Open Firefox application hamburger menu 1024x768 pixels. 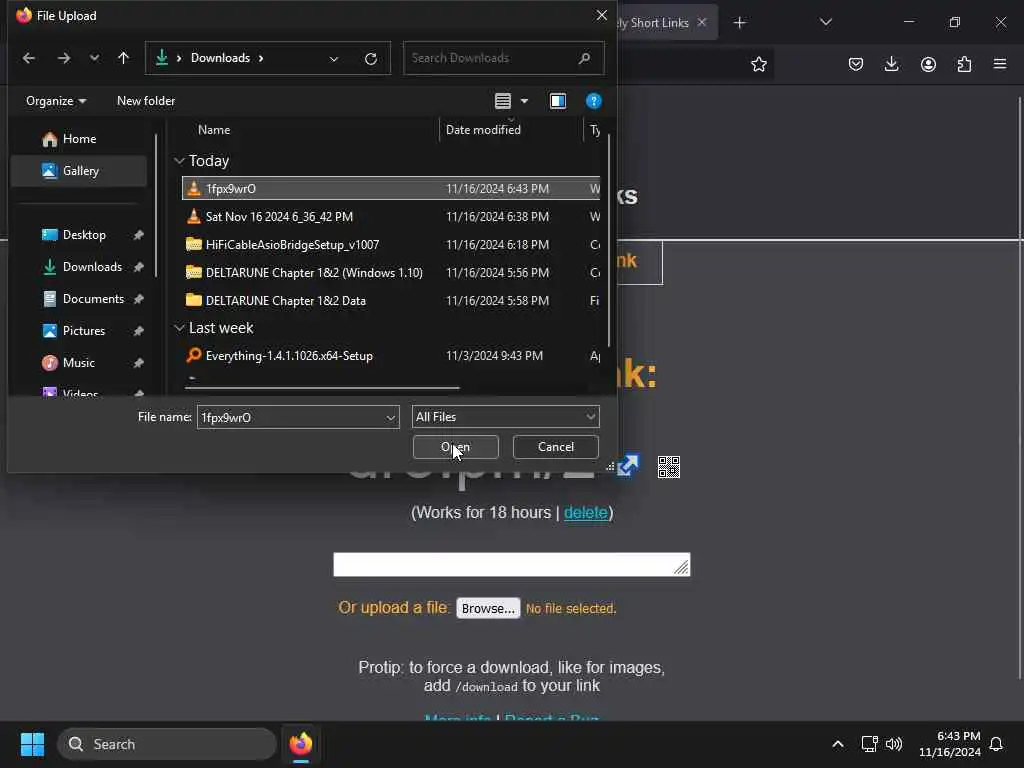coord(1000,64)
